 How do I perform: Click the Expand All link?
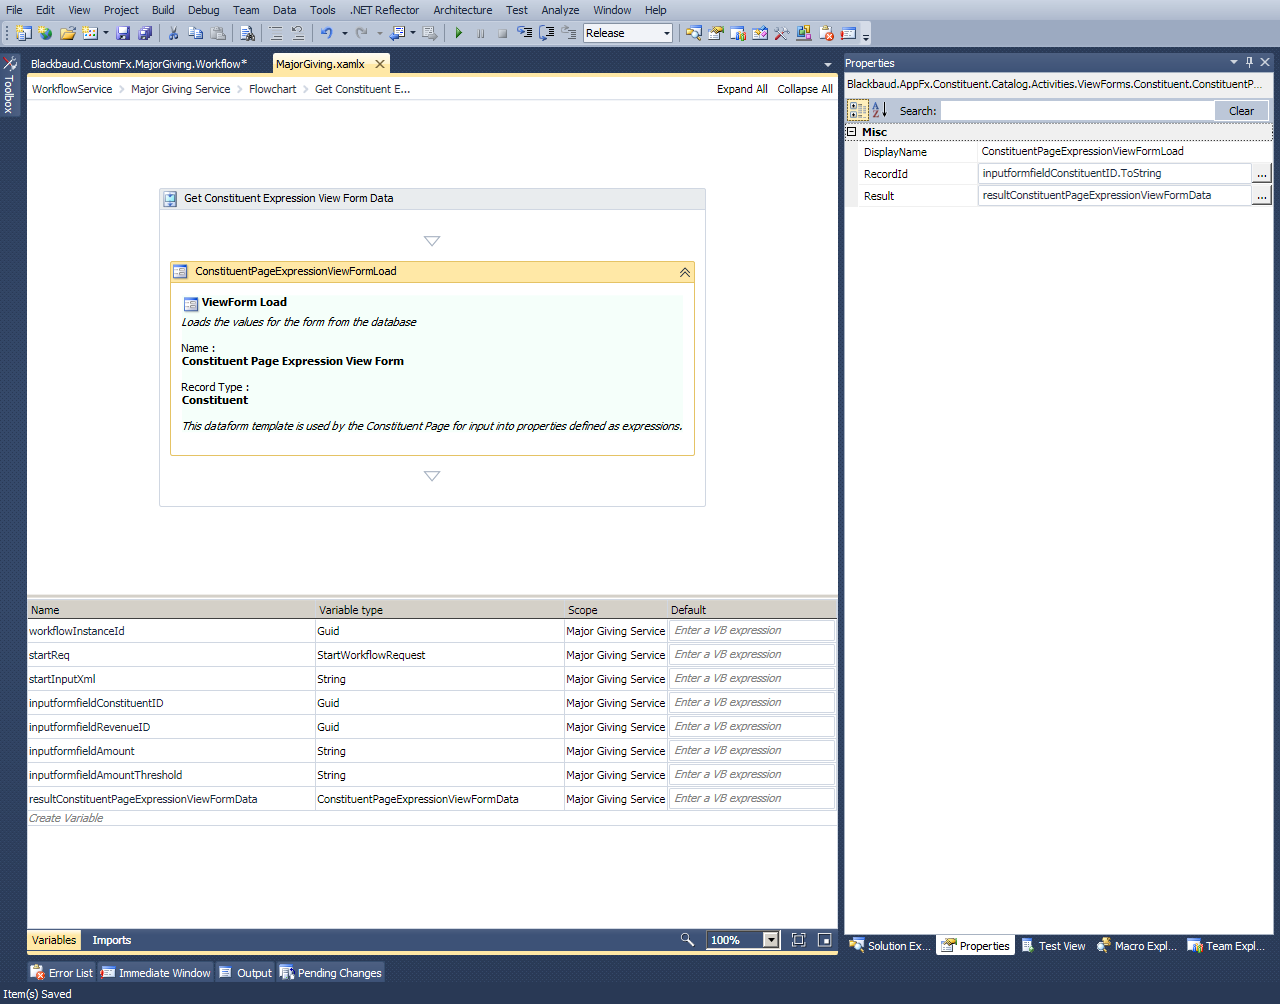click(742, 89)
